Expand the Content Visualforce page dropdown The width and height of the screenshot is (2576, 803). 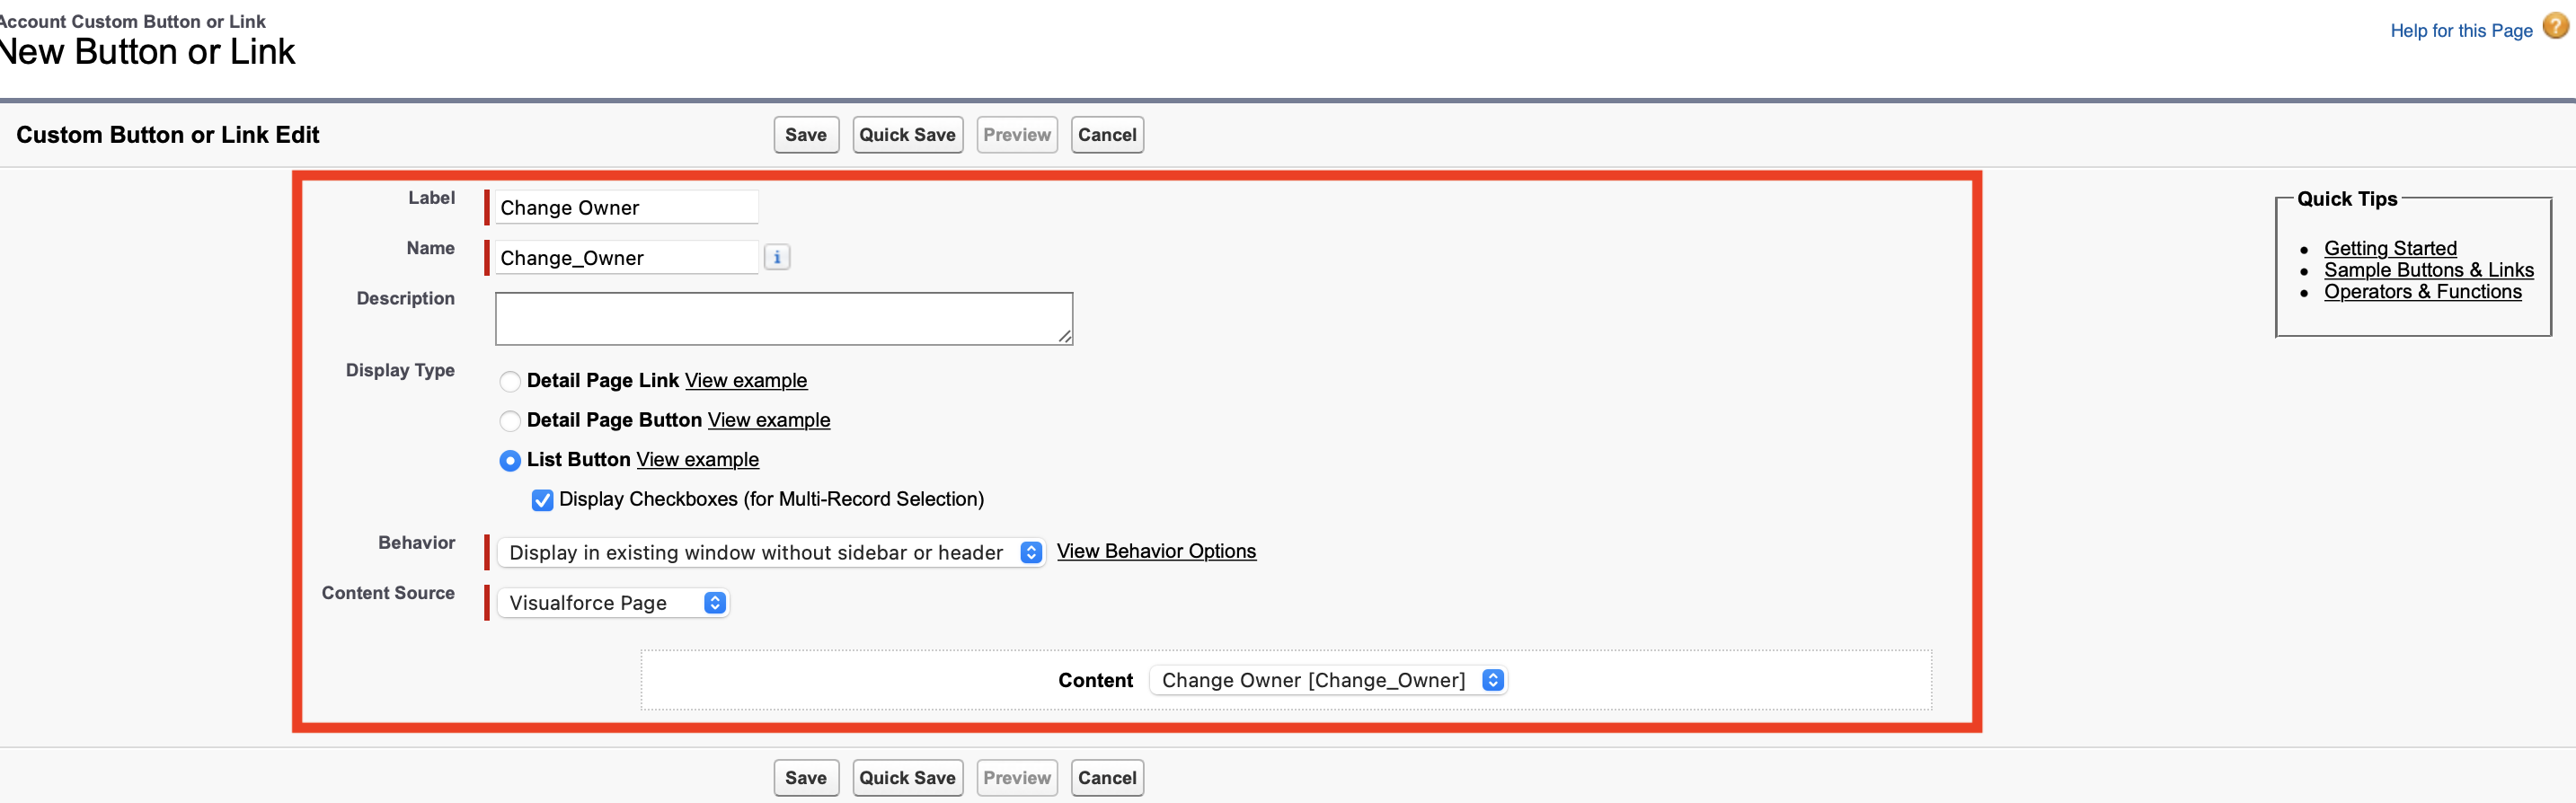tap(1327, 680)
